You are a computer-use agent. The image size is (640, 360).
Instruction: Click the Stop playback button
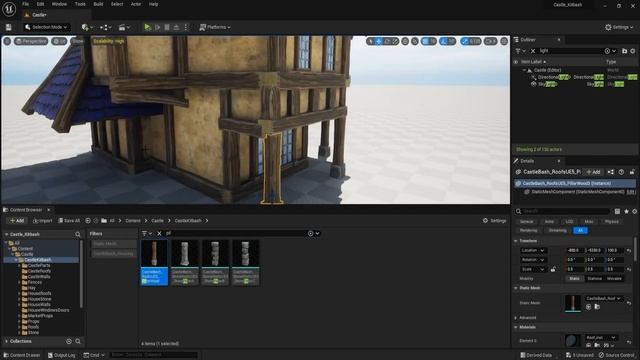pos(167,27)
